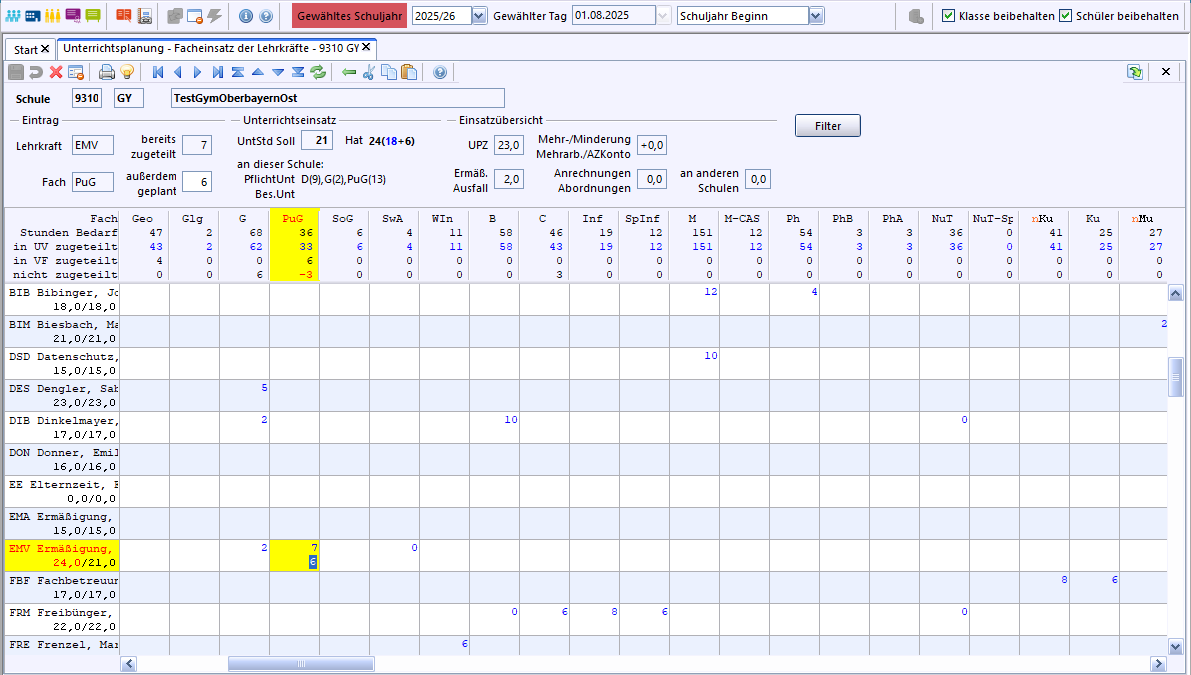This screenshot has height=675, width=1191.
Task: Click the light bulb hint icon
Action: tap(127, 72)
